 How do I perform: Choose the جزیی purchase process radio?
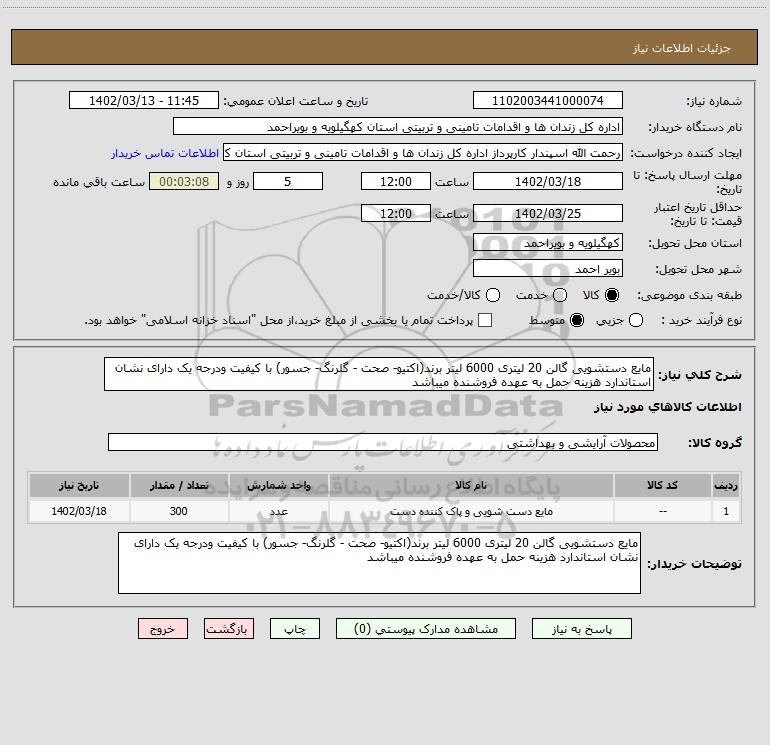(636, 320)
